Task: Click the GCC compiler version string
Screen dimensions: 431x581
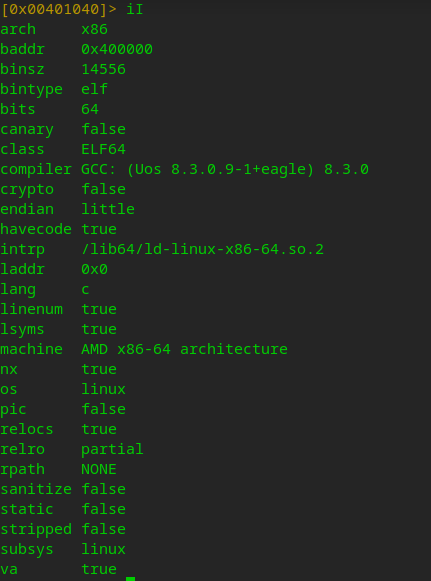Action: pos(225,169)
